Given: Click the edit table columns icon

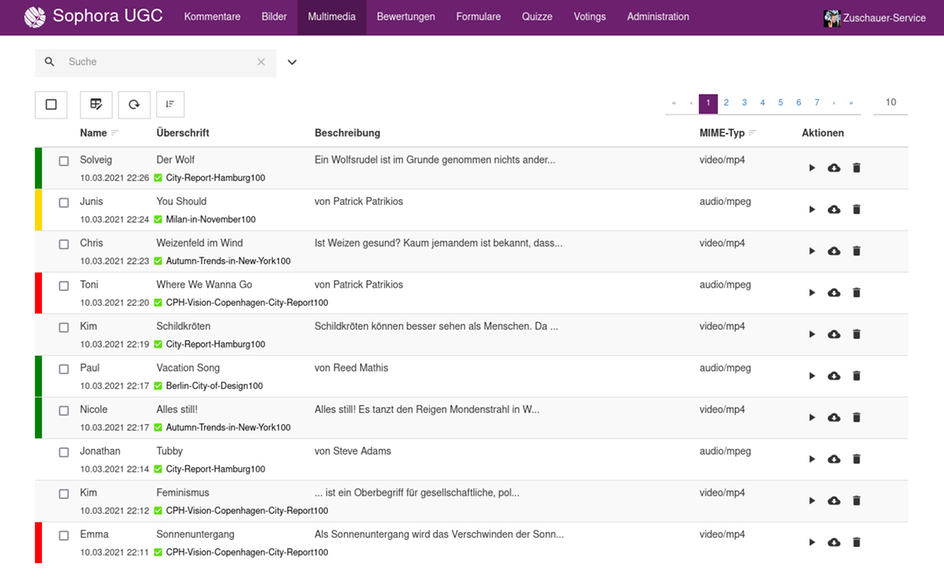Looking at the screenshot, I should 96,104.
